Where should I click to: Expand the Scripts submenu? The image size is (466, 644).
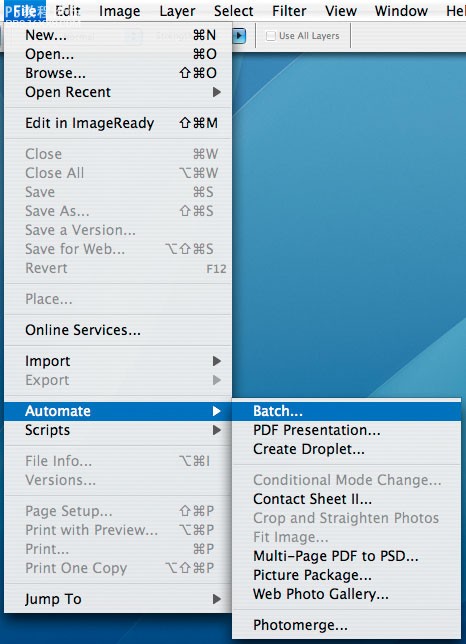[118, 430]
